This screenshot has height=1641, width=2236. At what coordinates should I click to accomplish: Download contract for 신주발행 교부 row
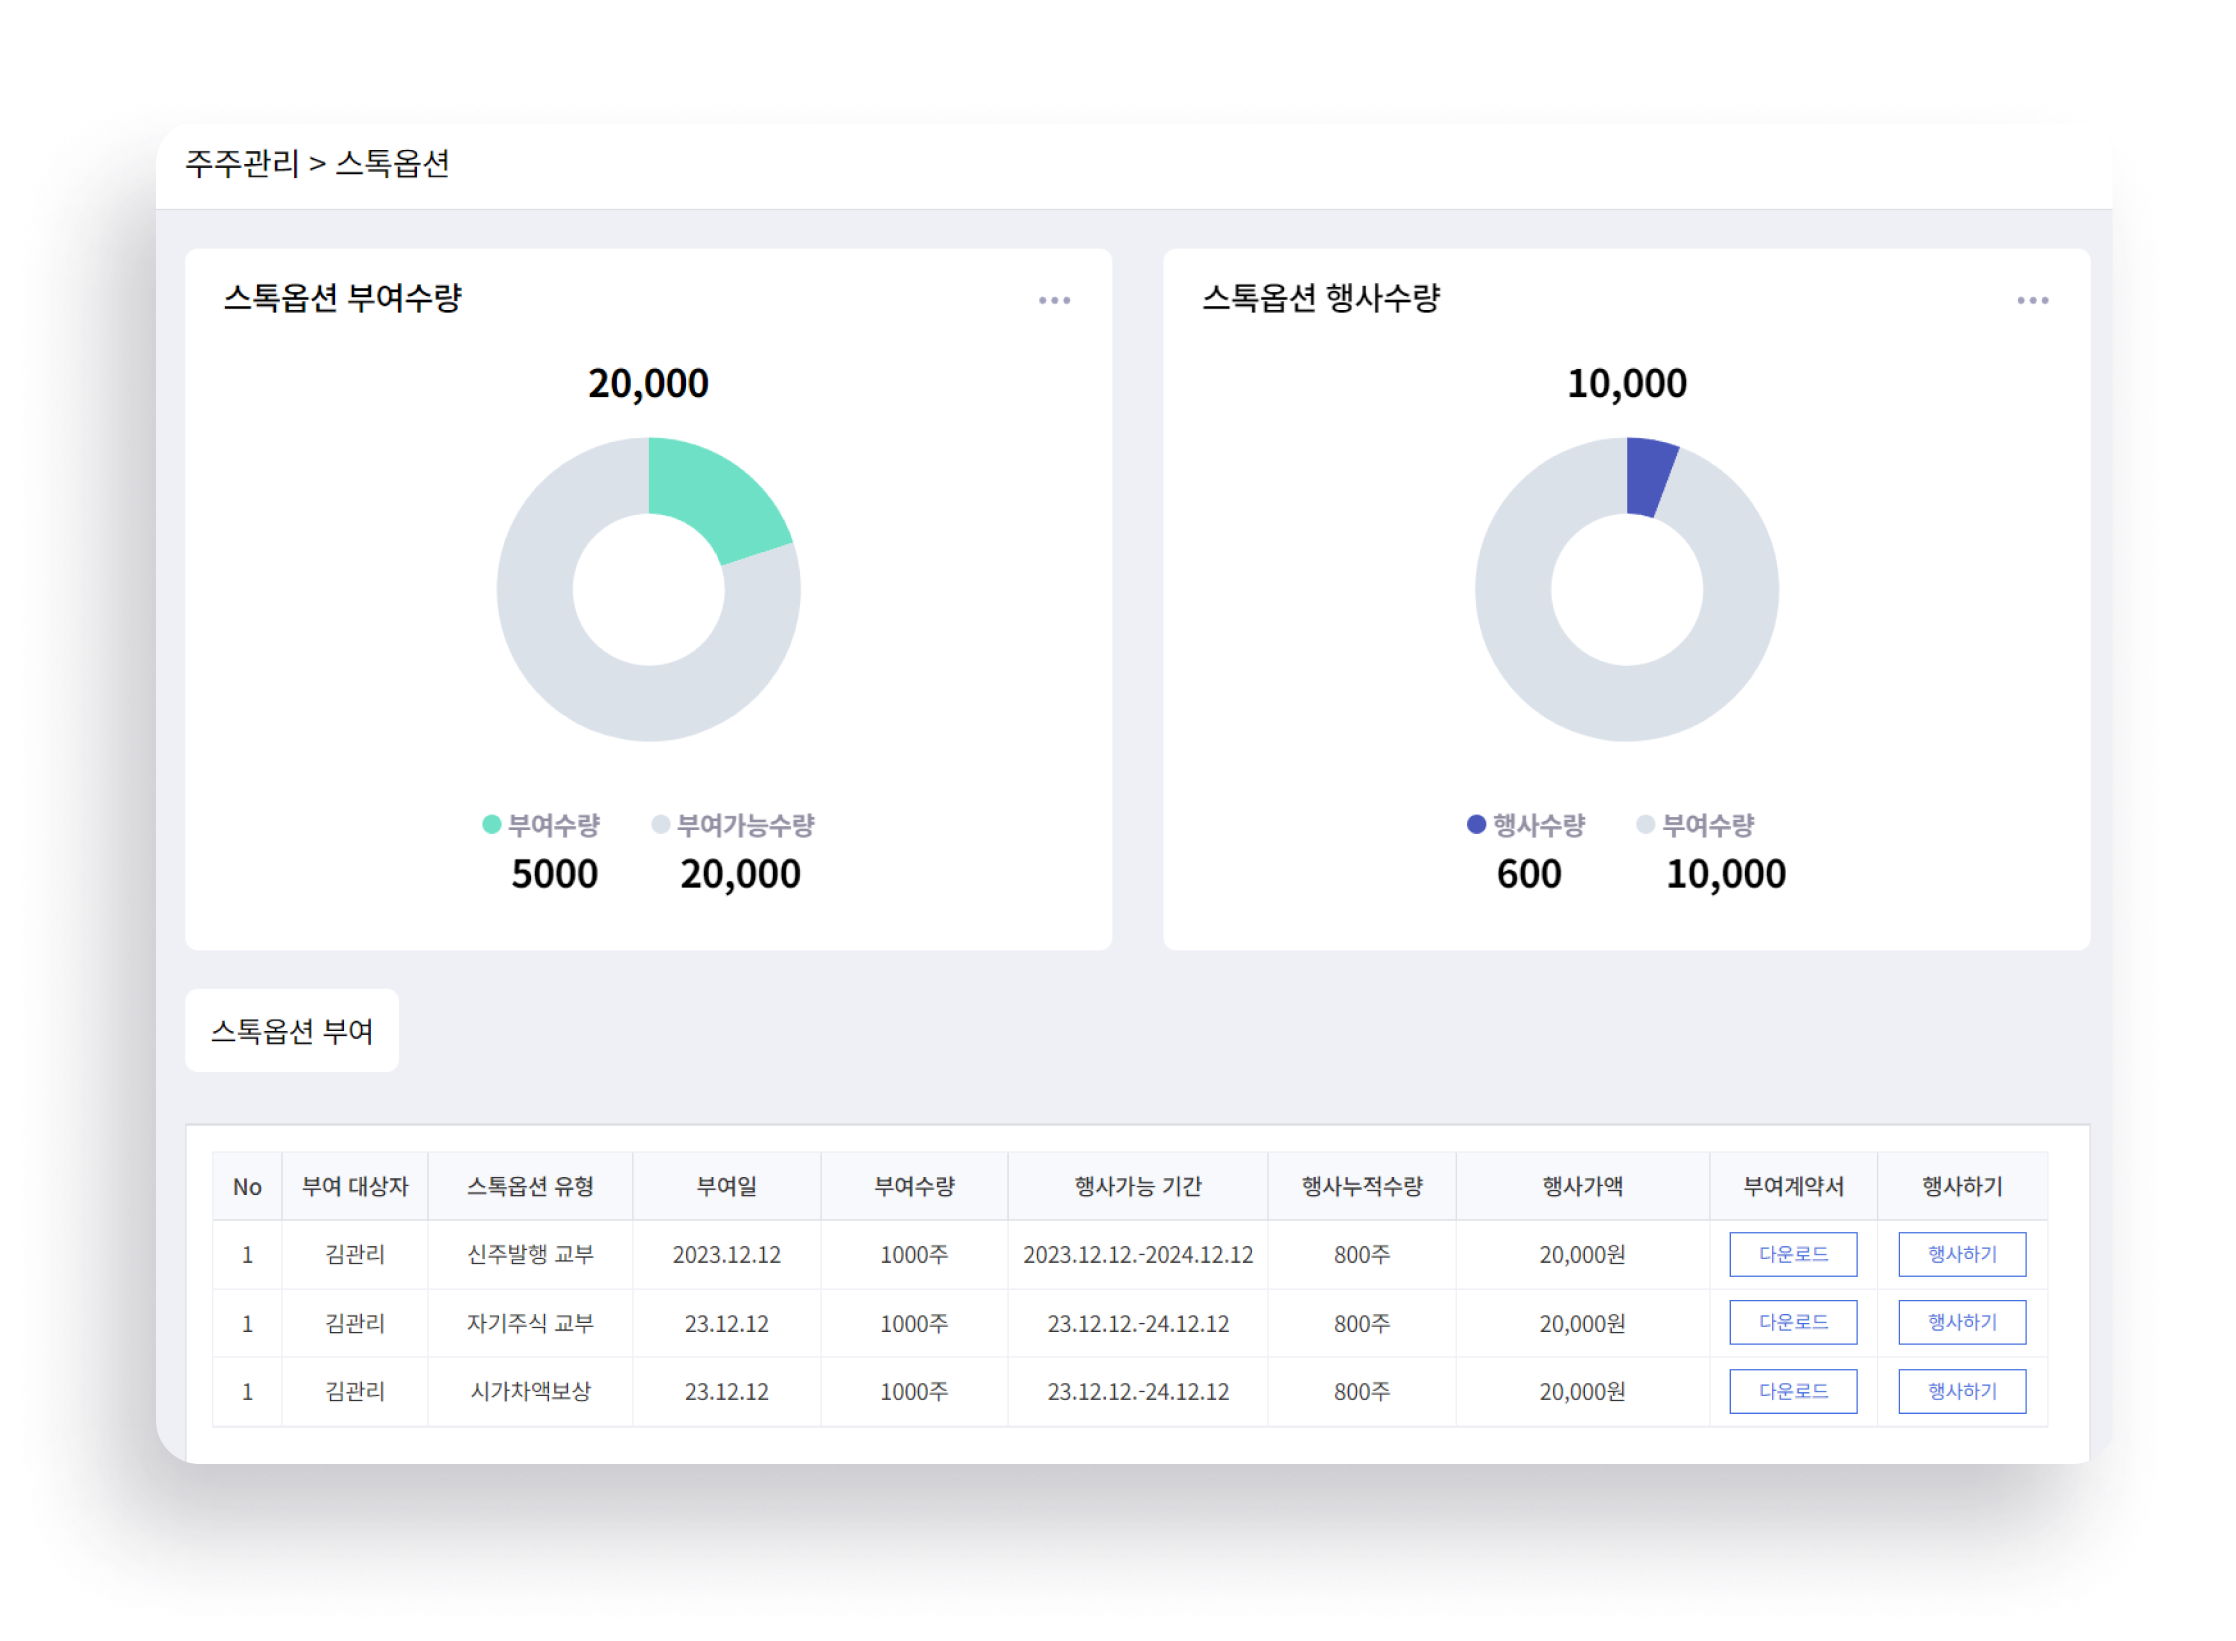click(x=1792, y=1254)
